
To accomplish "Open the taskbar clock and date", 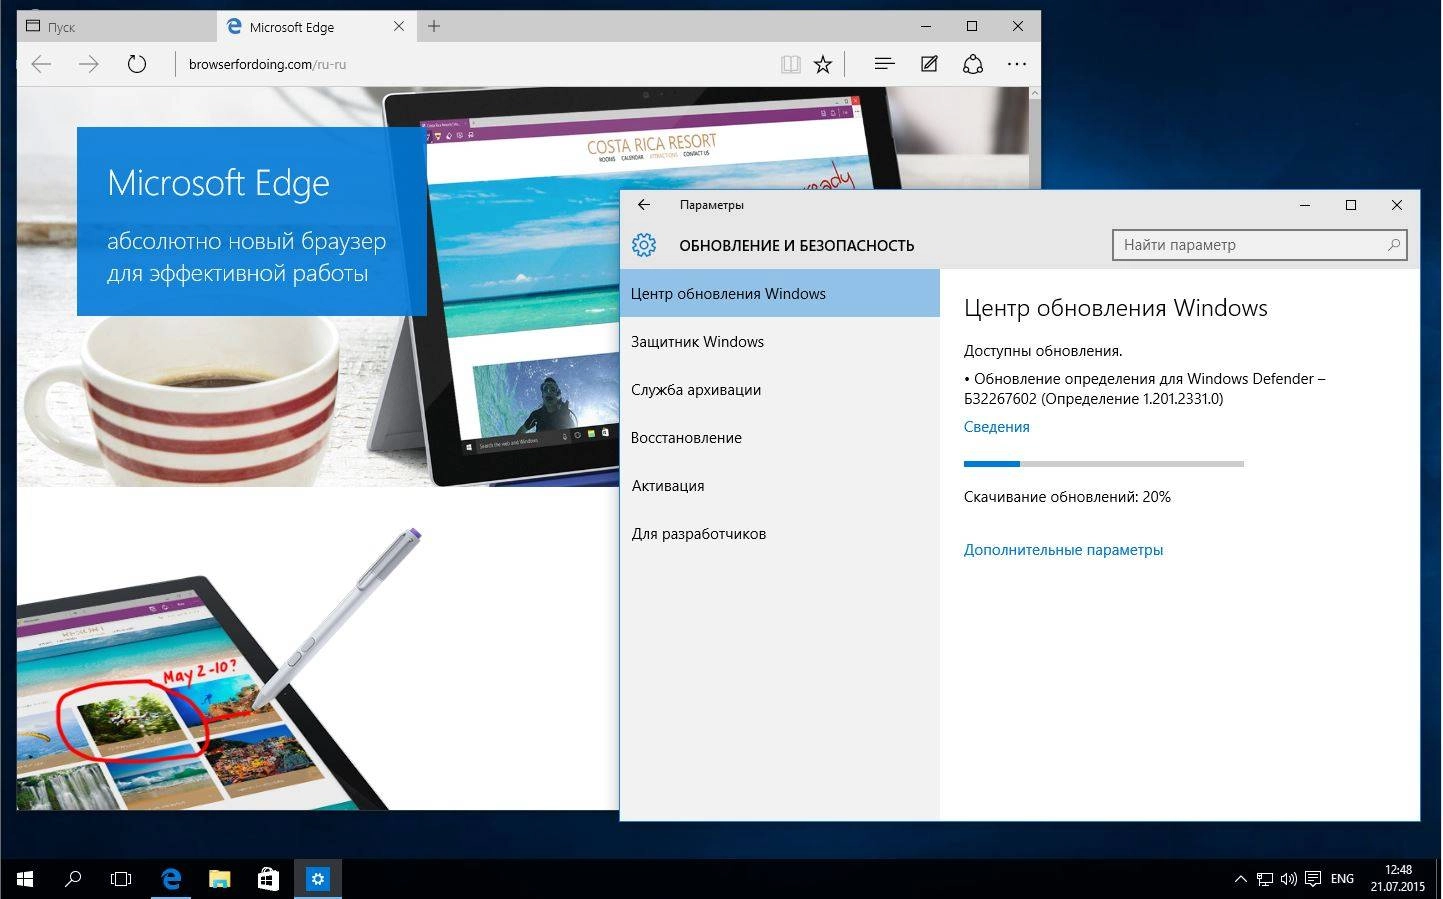I will click(x=1398, y=879).
